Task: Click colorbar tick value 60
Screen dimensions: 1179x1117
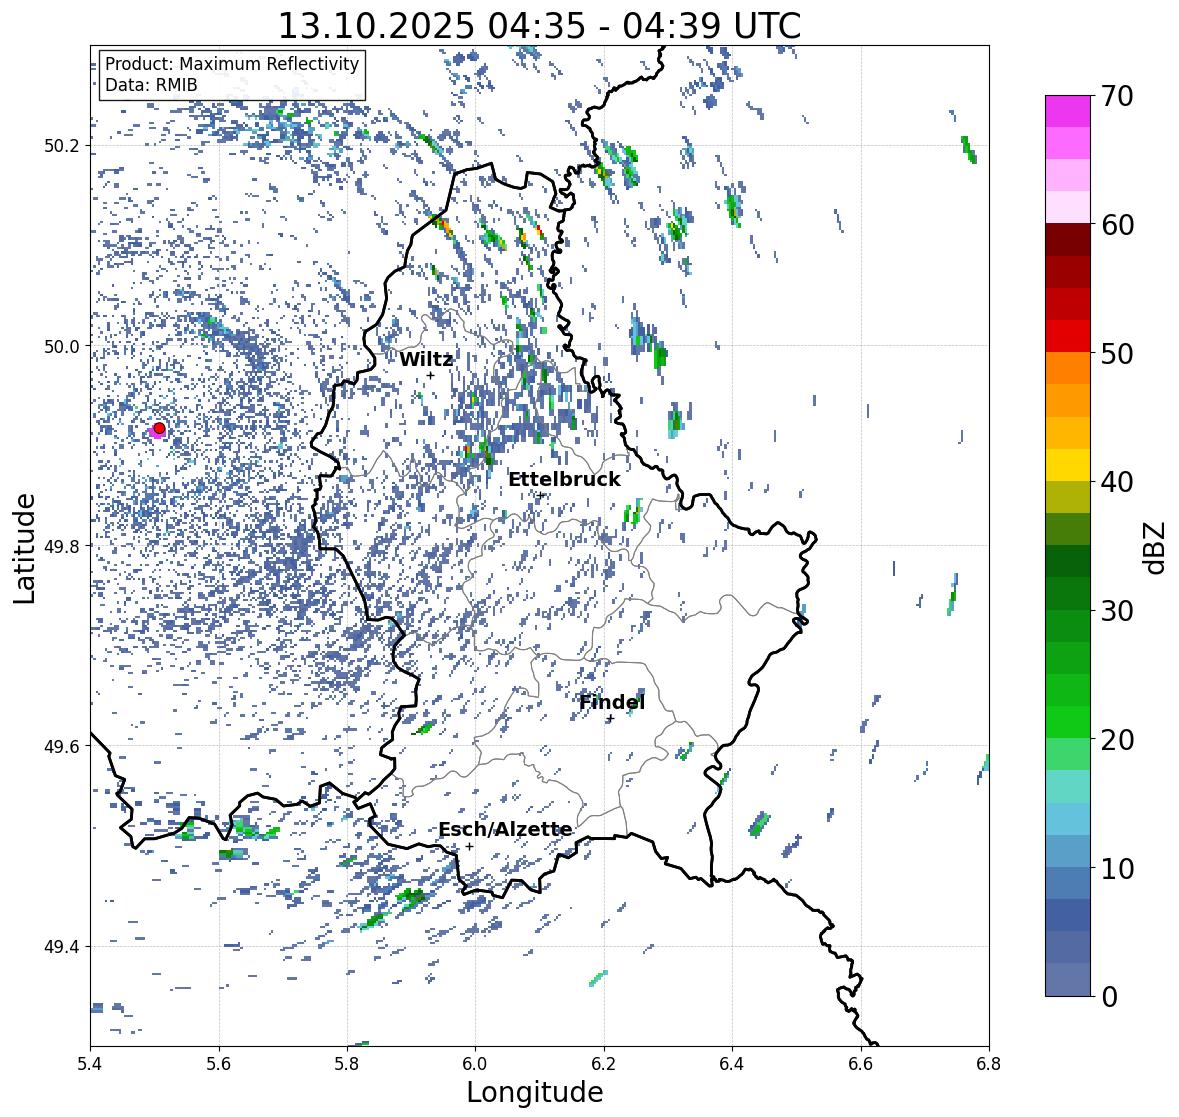Action: (x=1117, y=225)
